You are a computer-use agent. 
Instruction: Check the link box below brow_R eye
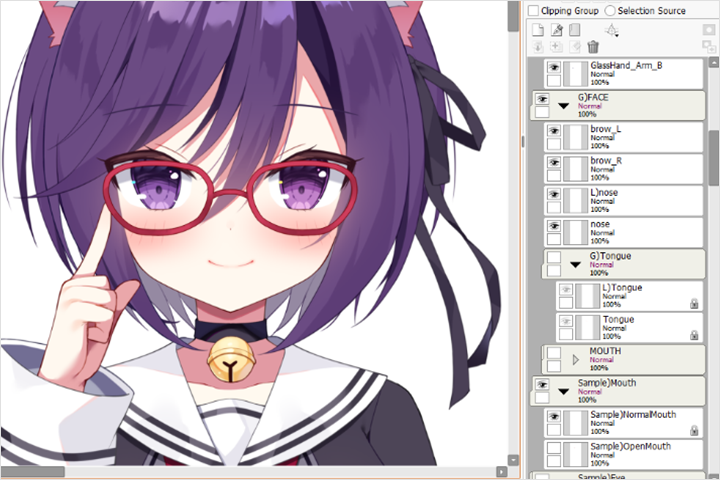click(x=554, y=175)
